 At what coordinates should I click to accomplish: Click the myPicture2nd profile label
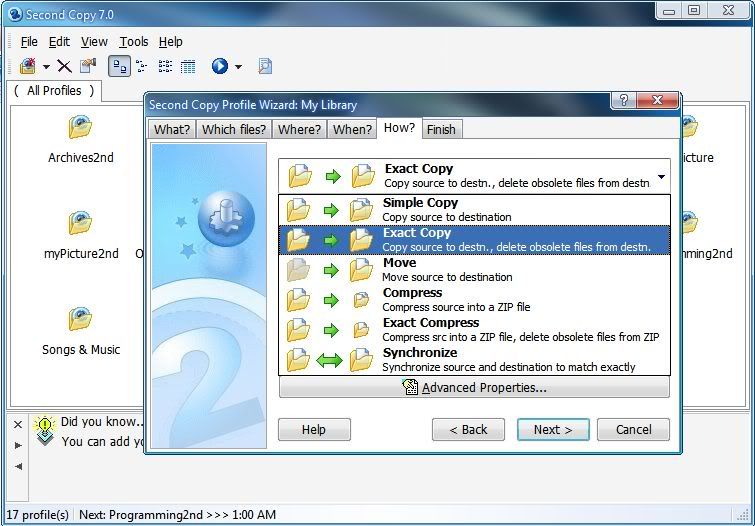[81, 253]
